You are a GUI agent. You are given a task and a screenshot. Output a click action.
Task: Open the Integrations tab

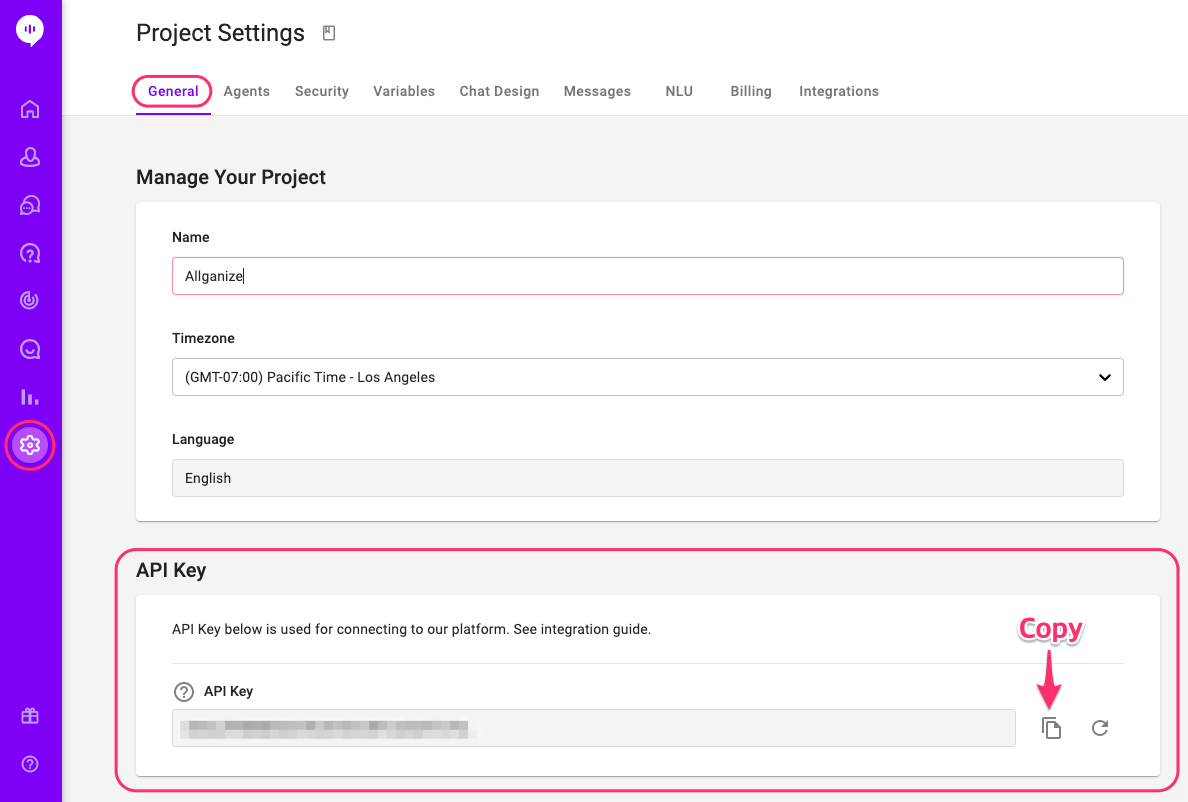point(839,92)
